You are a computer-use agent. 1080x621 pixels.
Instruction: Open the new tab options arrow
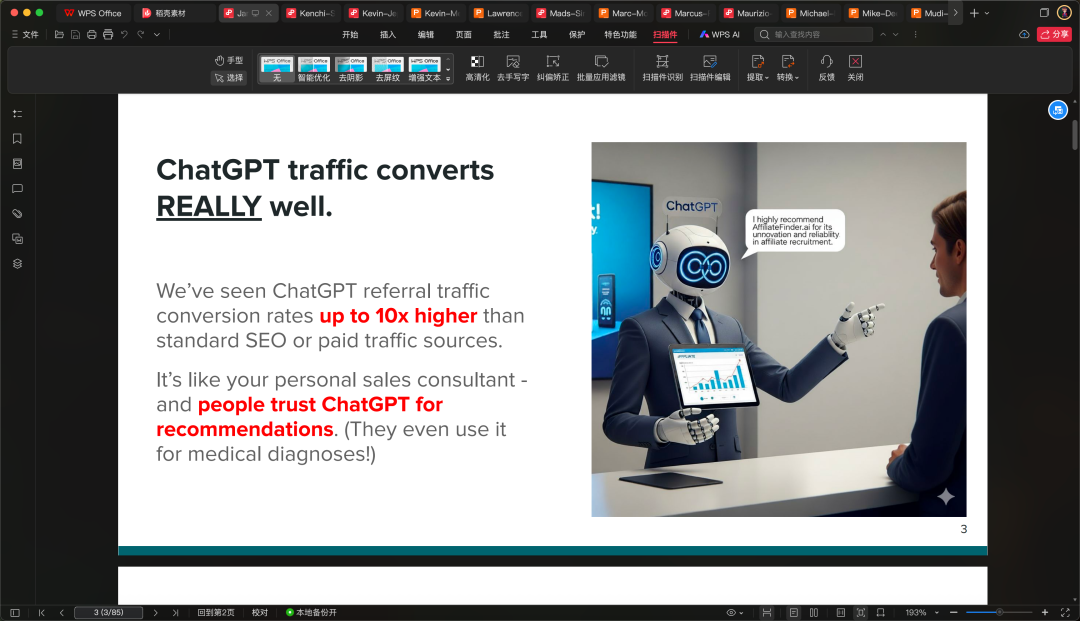987,13
